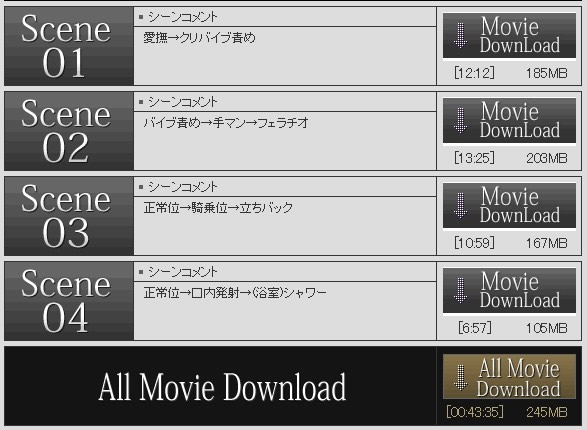Click the Scene 03 comment header bullet

click(141, 187)
